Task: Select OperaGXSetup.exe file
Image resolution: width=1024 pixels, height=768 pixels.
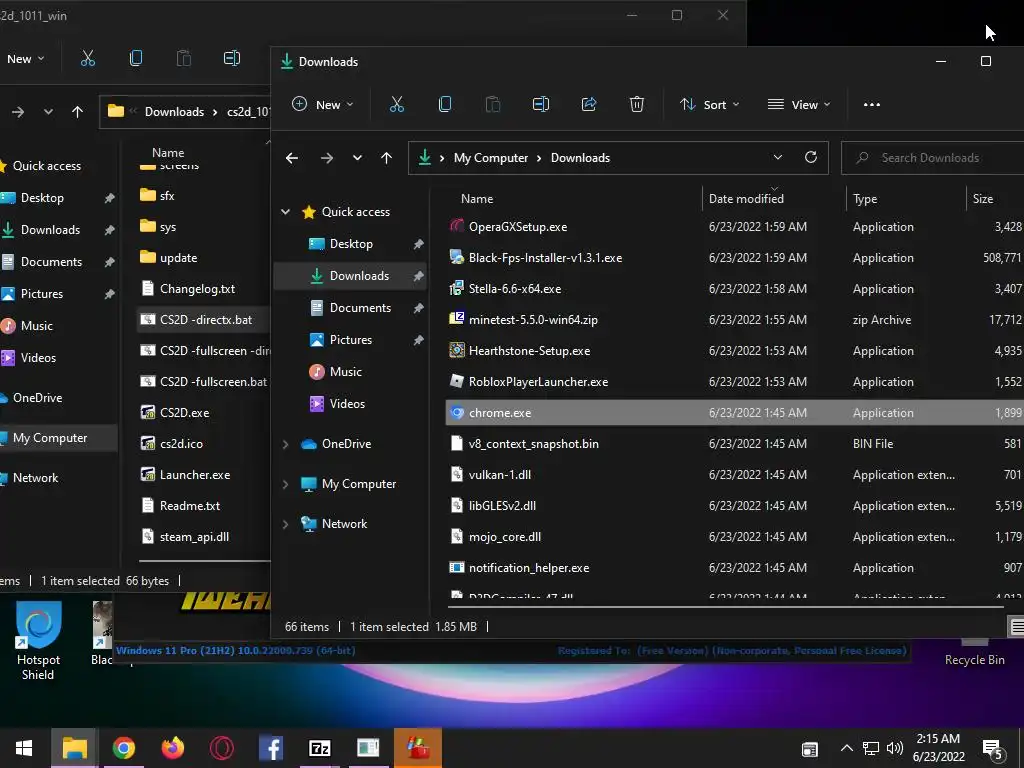Action: click(518, 227)
